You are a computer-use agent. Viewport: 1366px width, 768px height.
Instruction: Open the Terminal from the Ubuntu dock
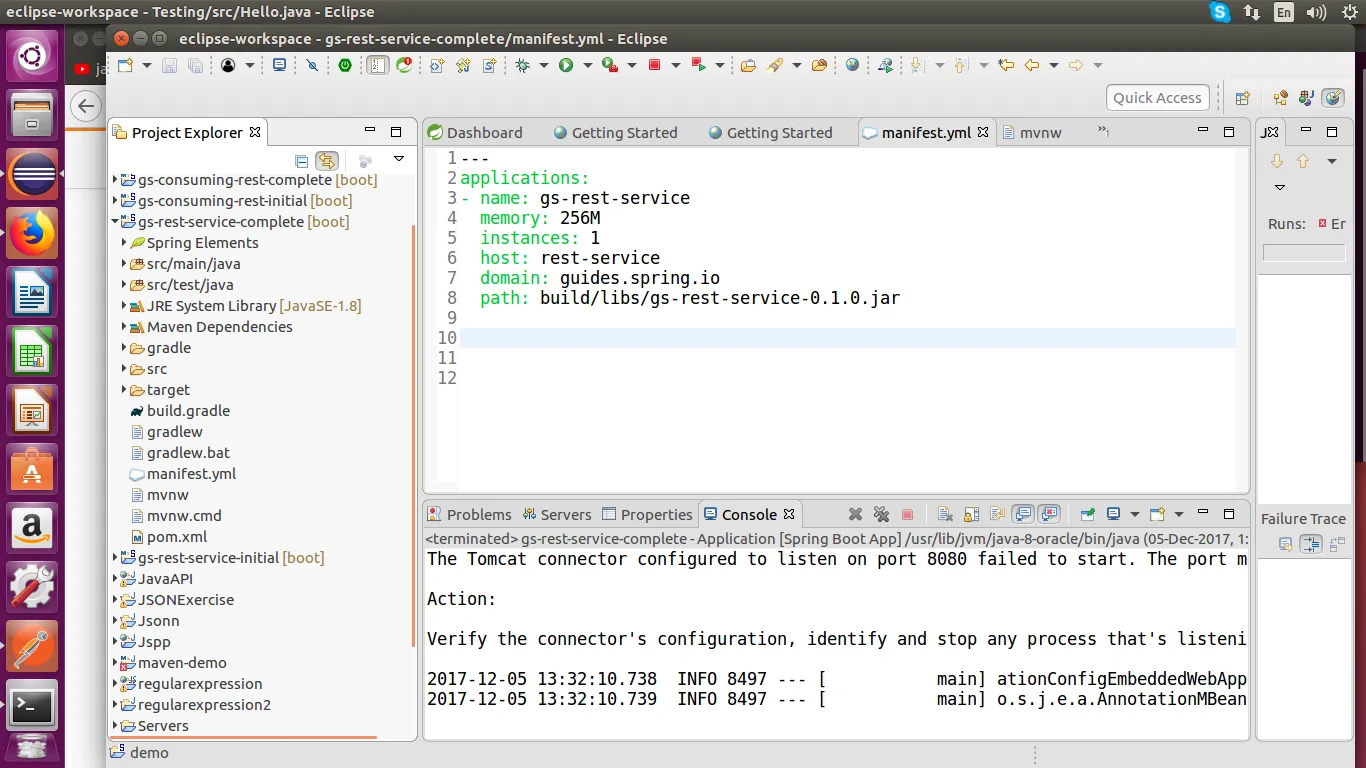(x=32, y=708)
